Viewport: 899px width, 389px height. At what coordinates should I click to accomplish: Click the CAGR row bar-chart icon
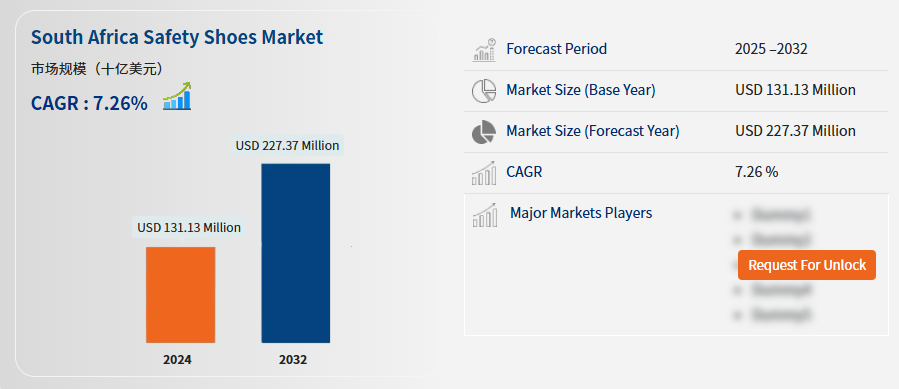(484, 173)
